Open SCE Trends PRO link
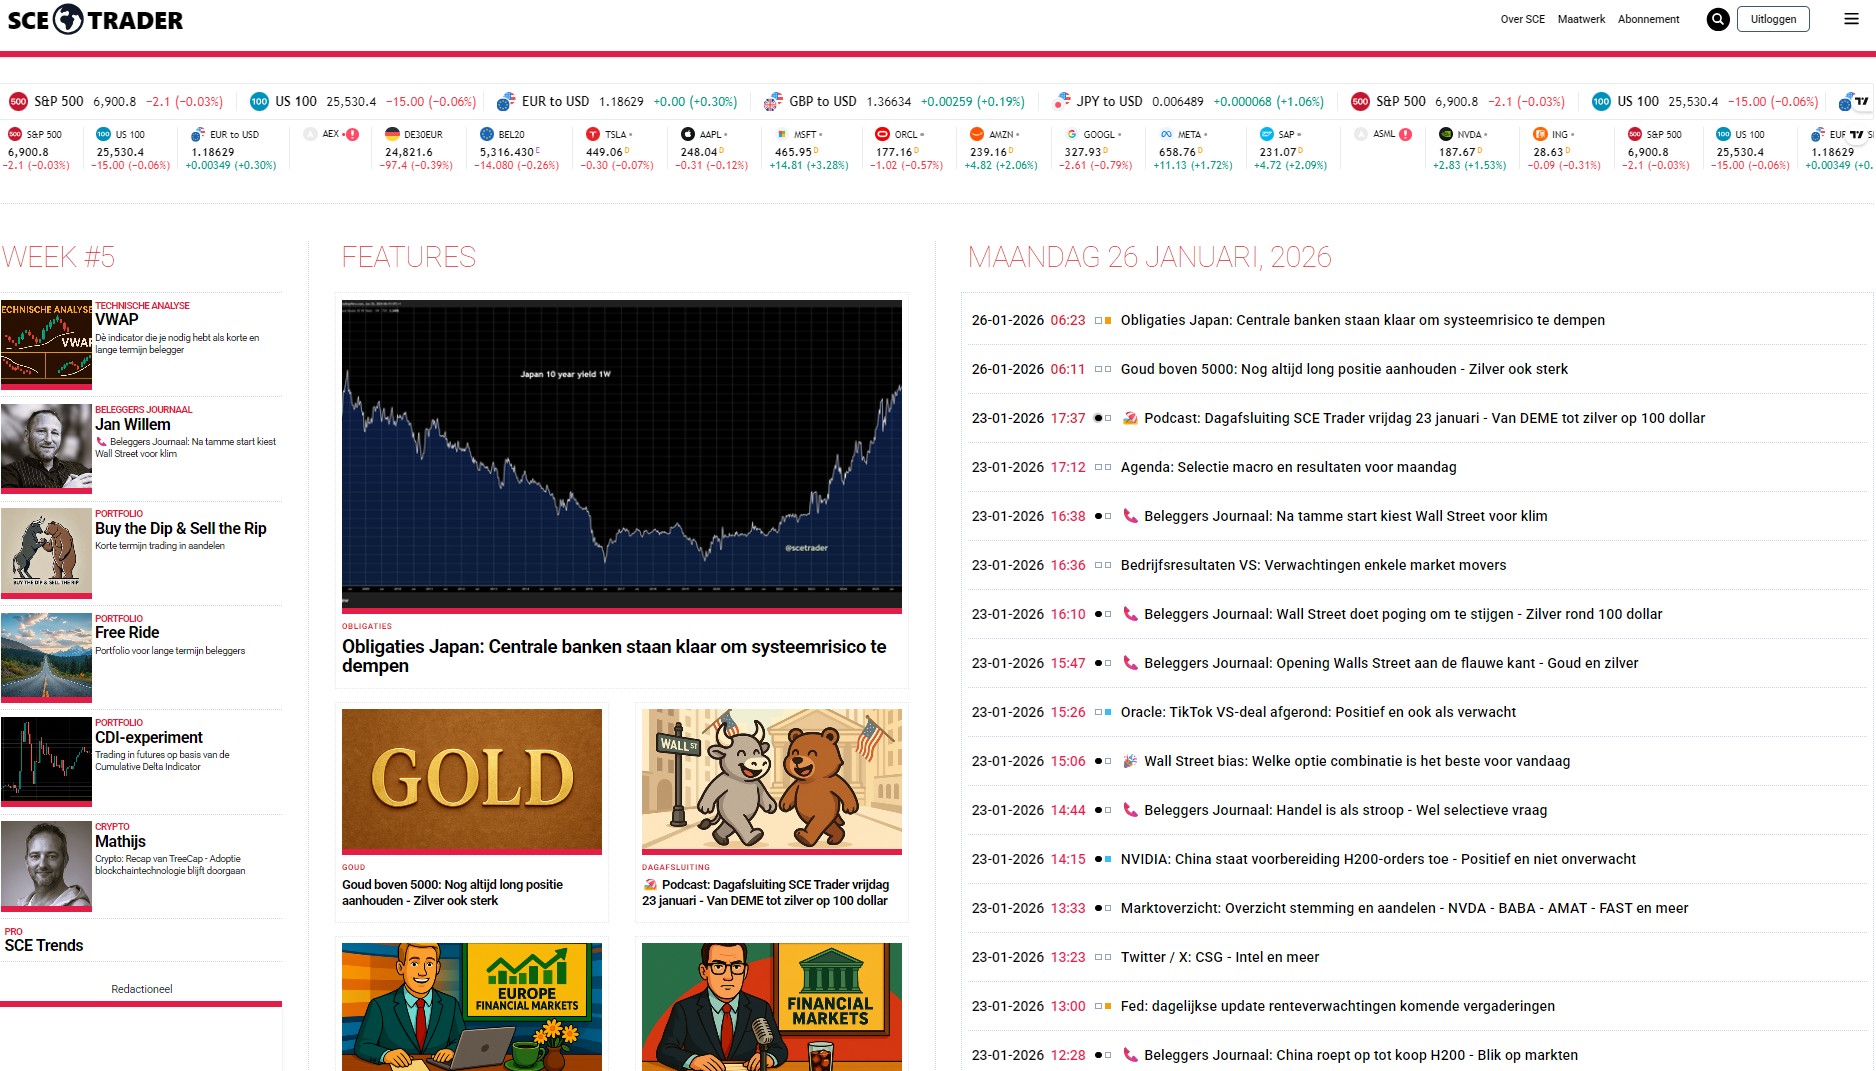 pos(44,945)
